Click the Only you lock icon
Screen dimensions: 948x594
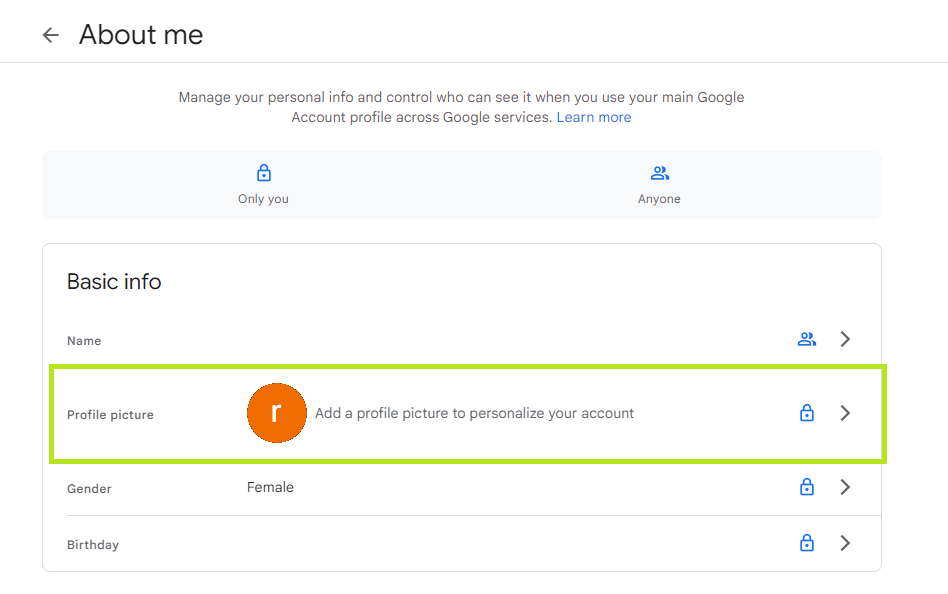[264, 173]
